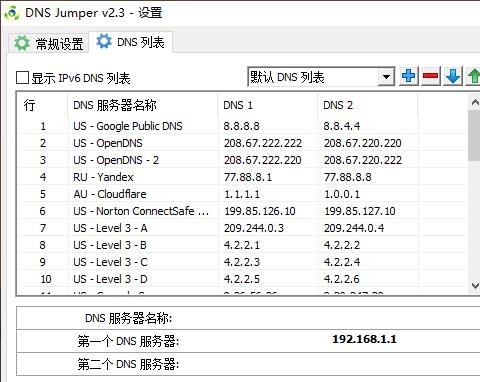Click the 第一个 DNS 服务器 field with 192.168.1.1
This screenshot has height=382, width=480.
coord(364,340)
